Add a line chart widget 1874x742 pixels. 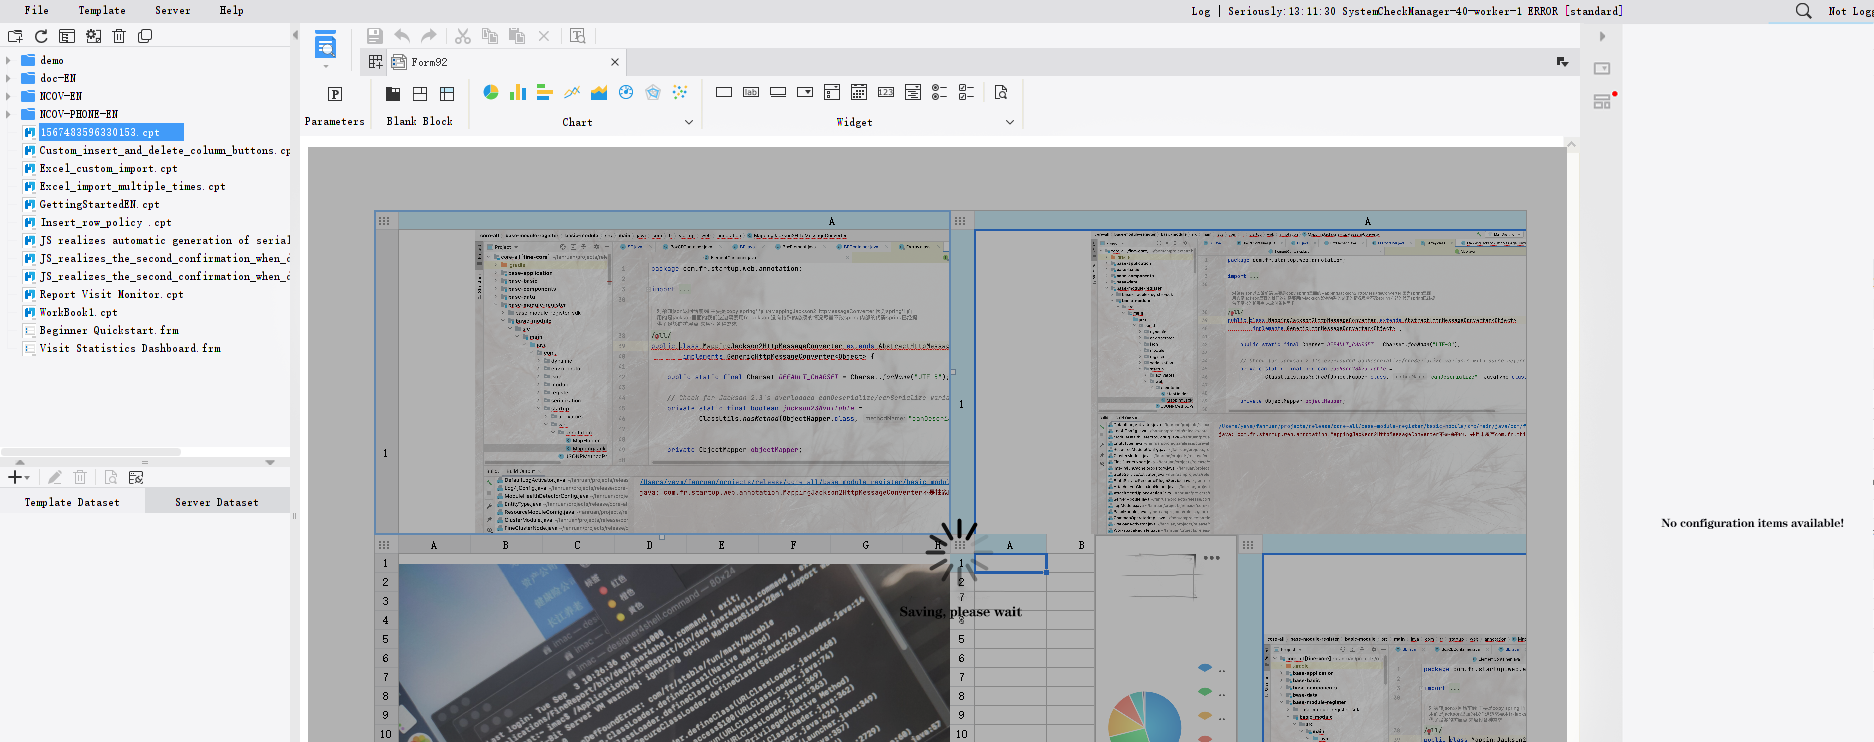(572, 92)
